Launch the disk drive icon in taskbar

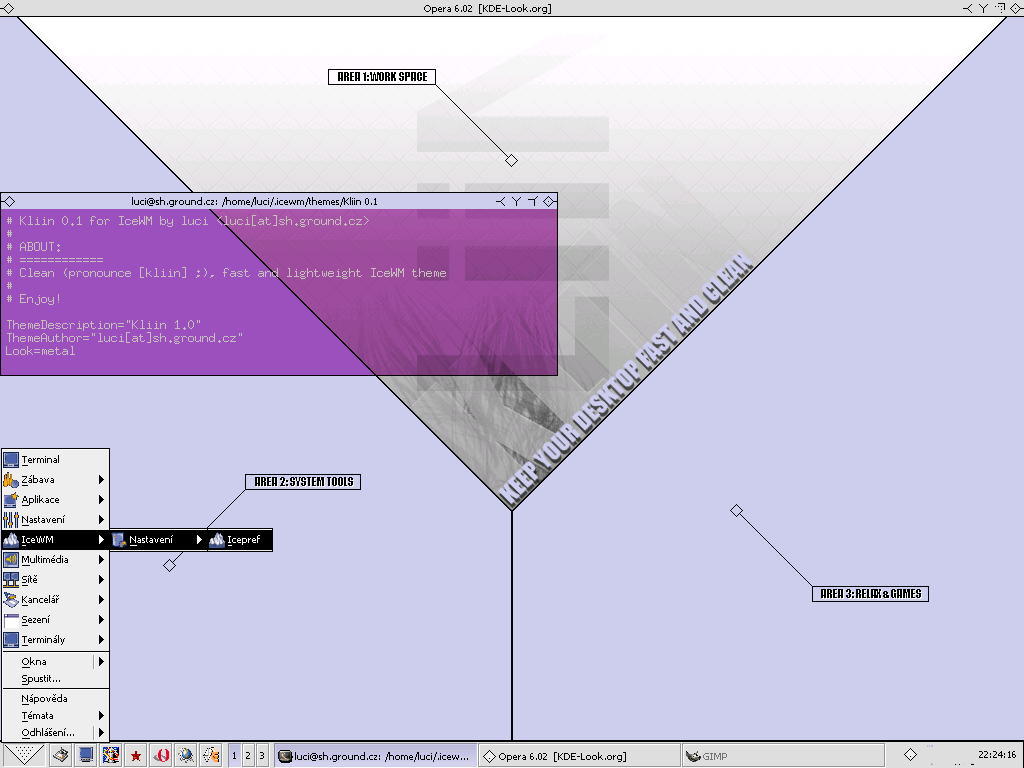[61, 756]
